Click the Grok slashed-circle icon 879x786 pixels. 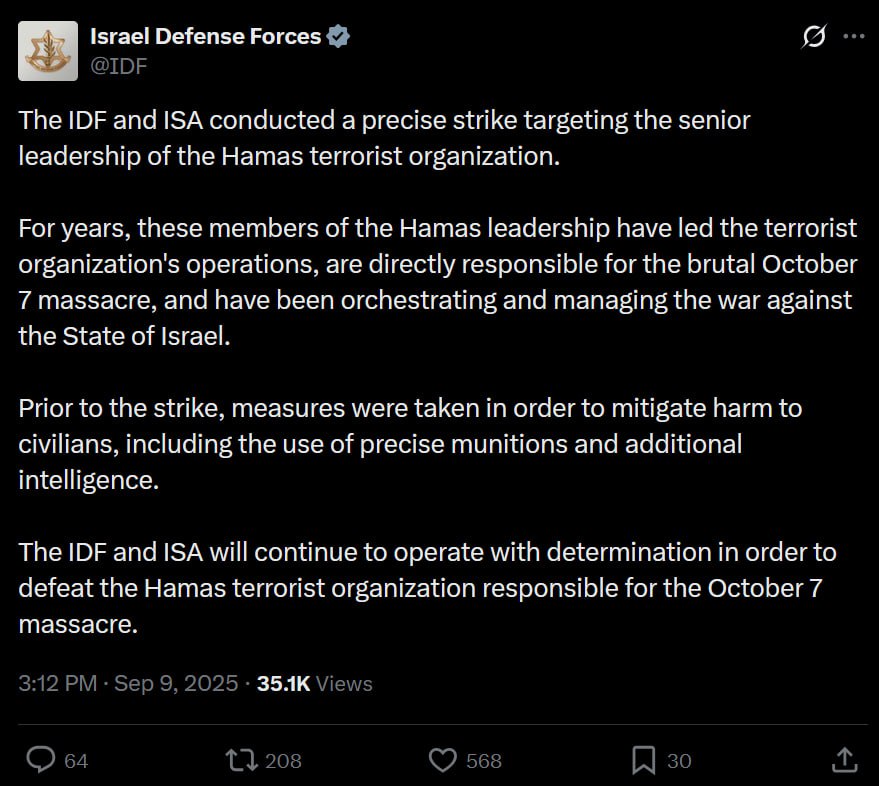pos(813,36)
